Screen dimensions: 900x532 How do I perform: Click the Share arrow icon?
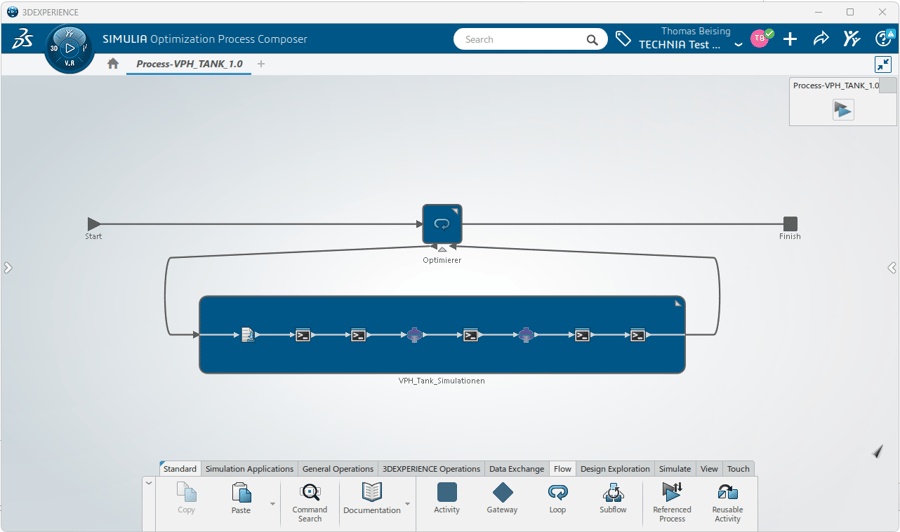[x=821, y=39]
